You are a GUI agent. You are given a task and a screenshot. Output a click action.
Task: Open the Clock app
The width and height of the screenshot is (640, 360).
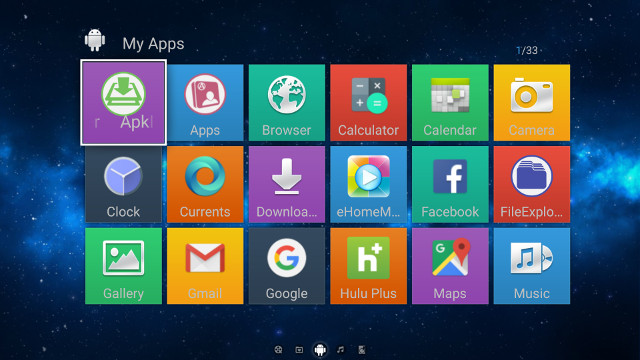tap(123, 184)
